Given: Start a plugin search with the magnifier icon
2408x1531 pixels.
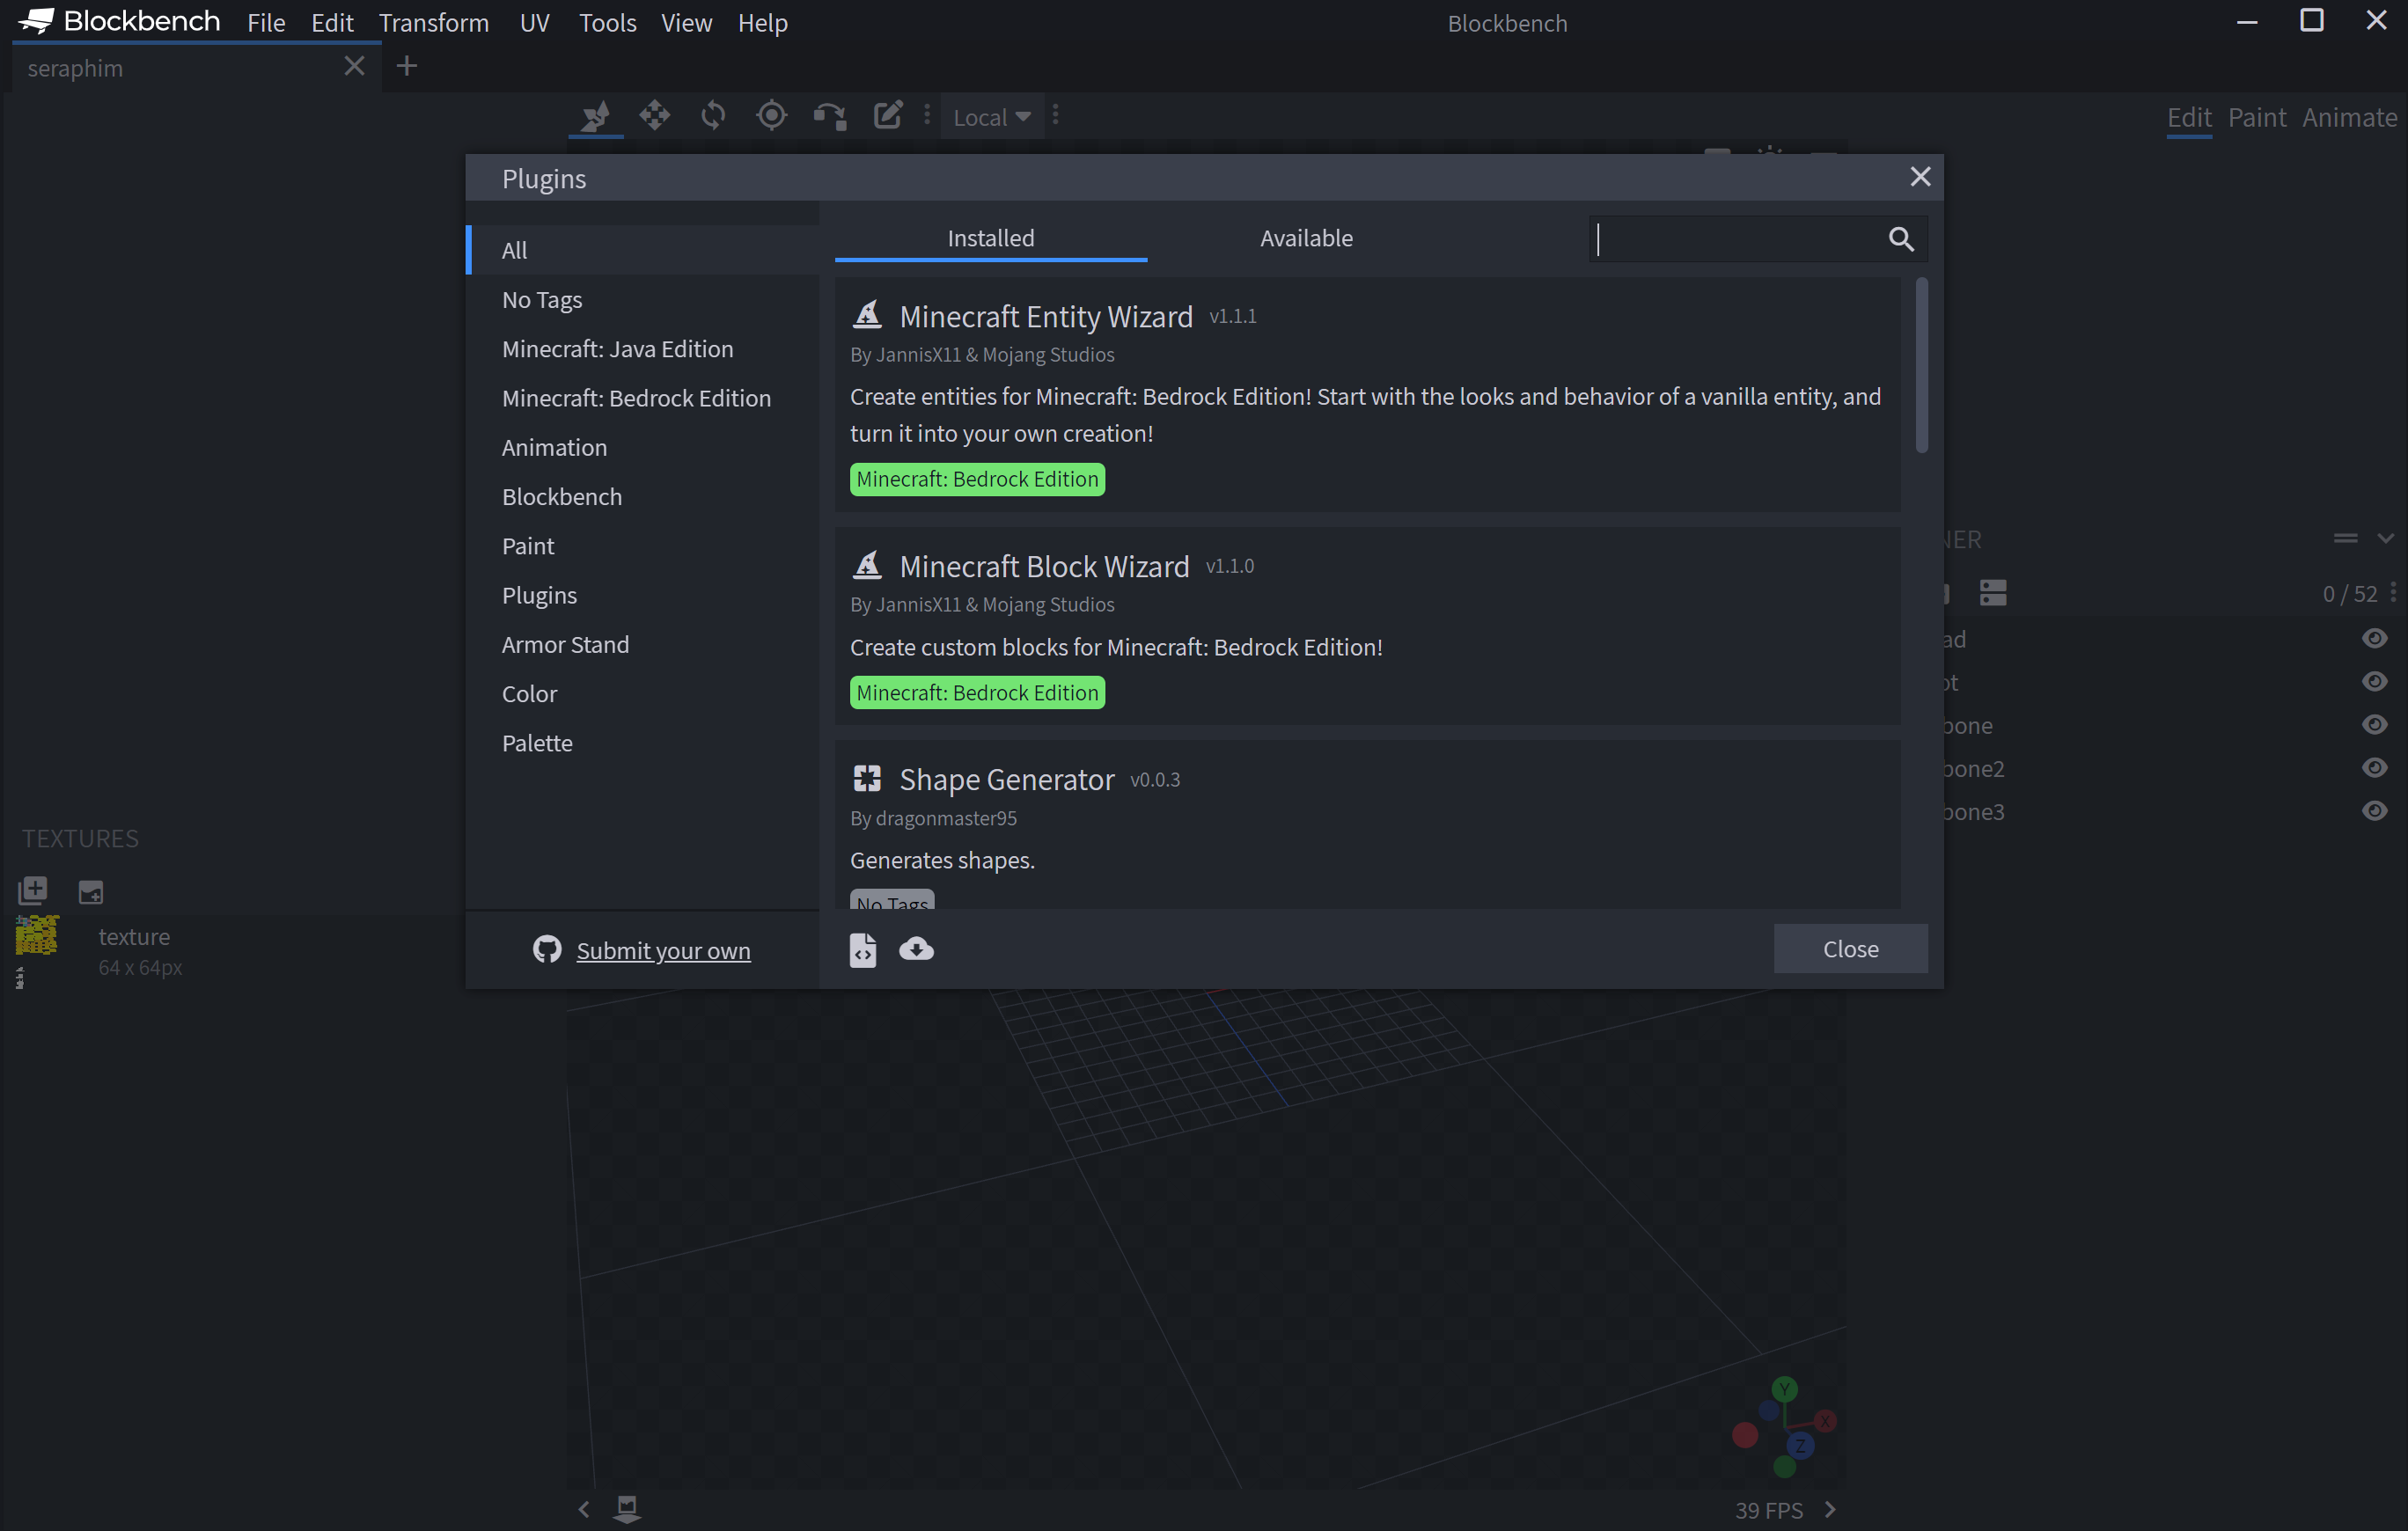Looking at the screenshot, I should pos(1900,238).
